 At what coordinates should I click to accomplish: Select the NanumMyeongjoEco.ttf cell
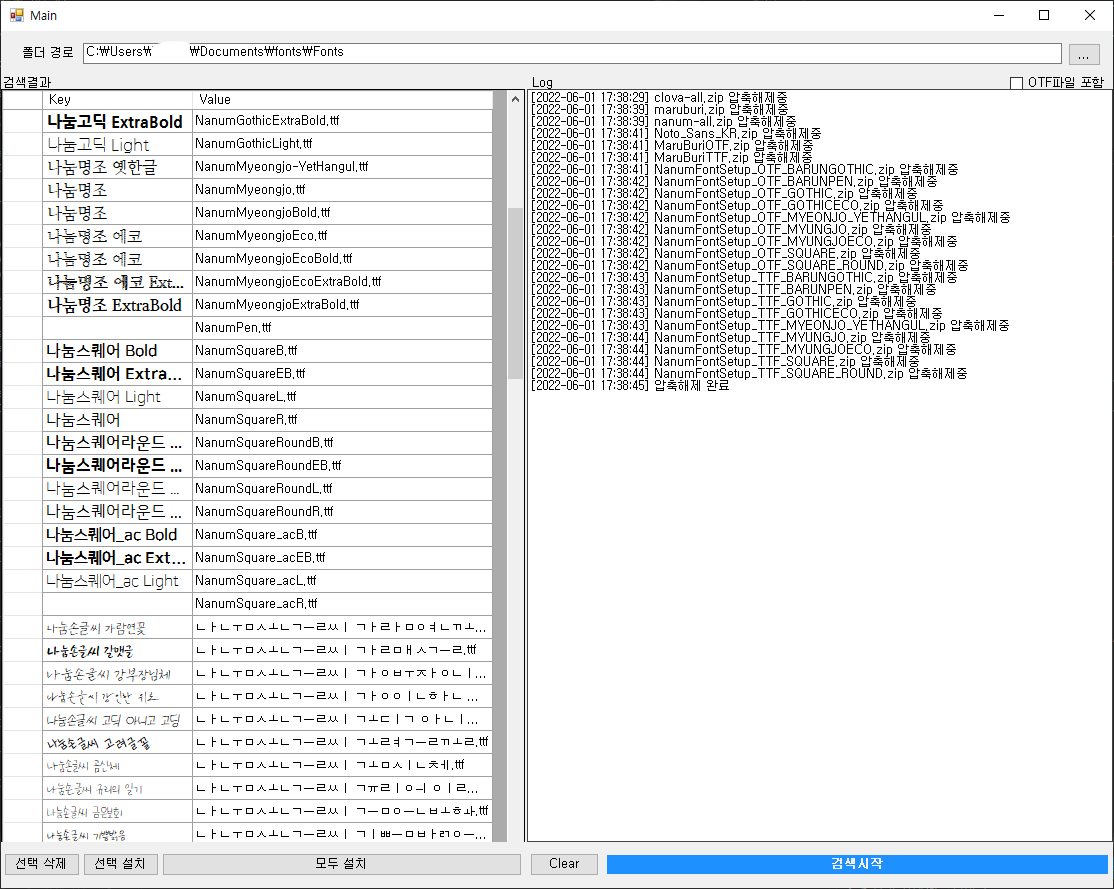(x=342, y=236)
